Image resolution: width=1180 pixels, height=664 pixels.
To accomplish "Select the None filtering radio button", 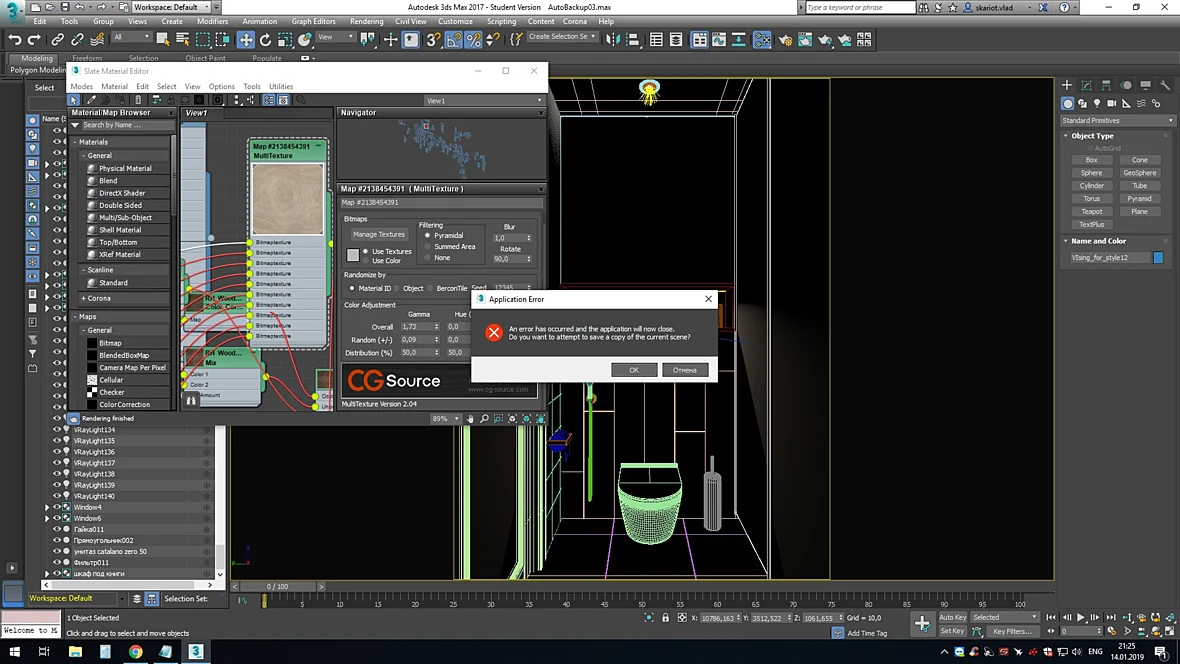I will tap(427, 257).
